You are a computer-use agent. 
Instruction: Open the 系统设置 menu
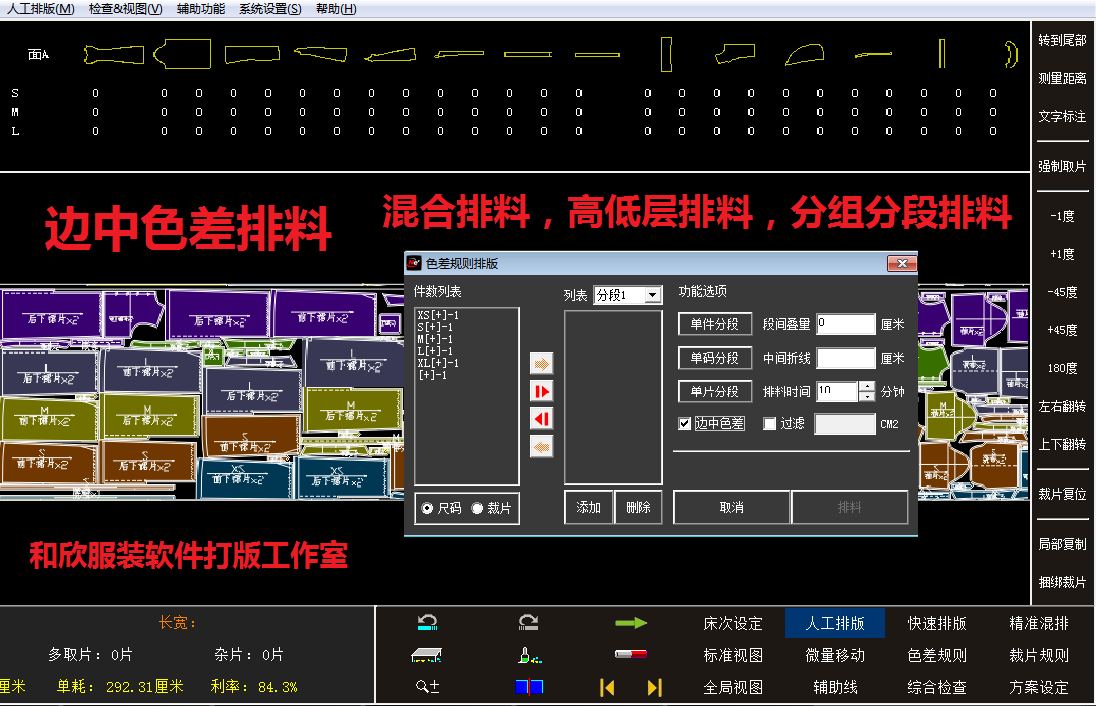click(x=268, y=8)
